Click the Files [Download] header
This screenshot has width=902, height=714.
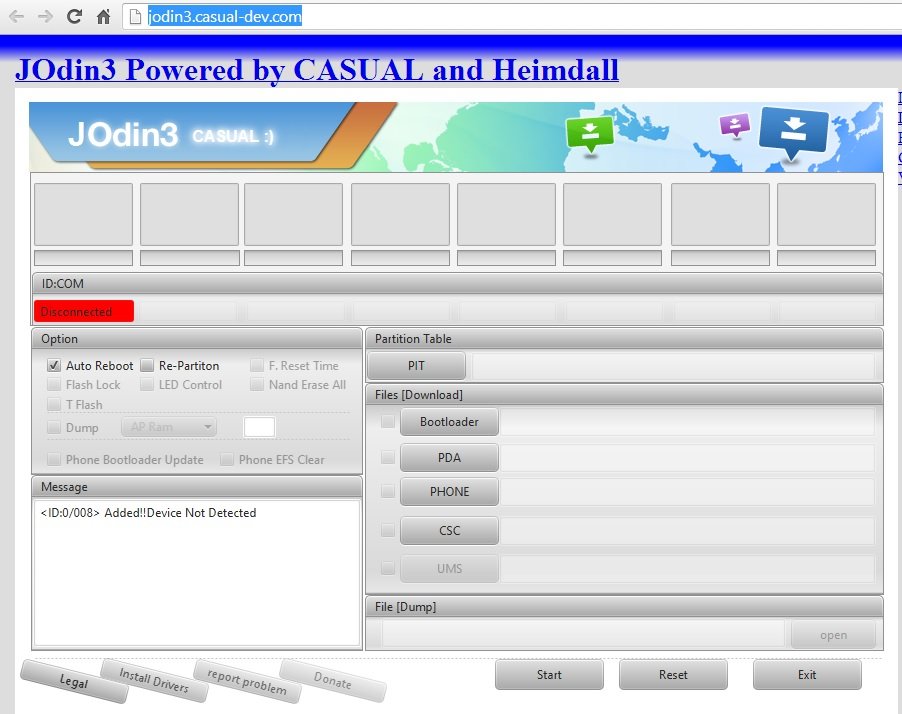[x=624, y=395]
